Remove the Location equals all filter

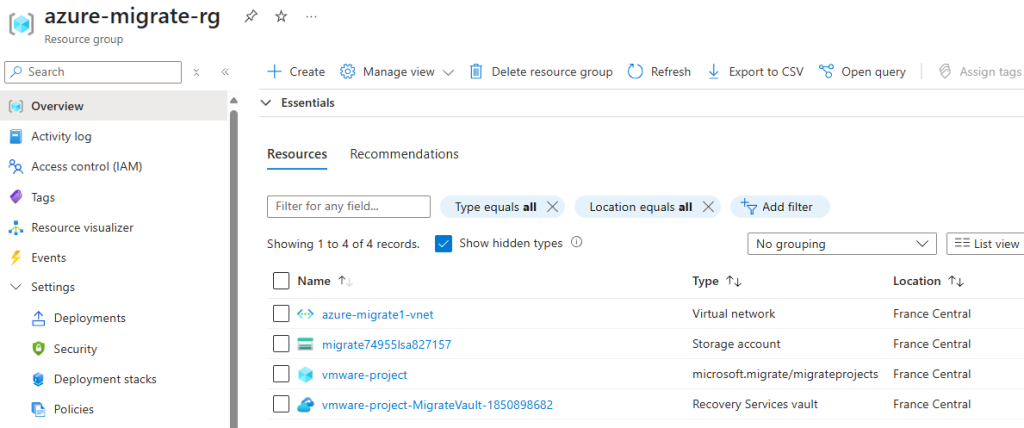click(708, 207)
